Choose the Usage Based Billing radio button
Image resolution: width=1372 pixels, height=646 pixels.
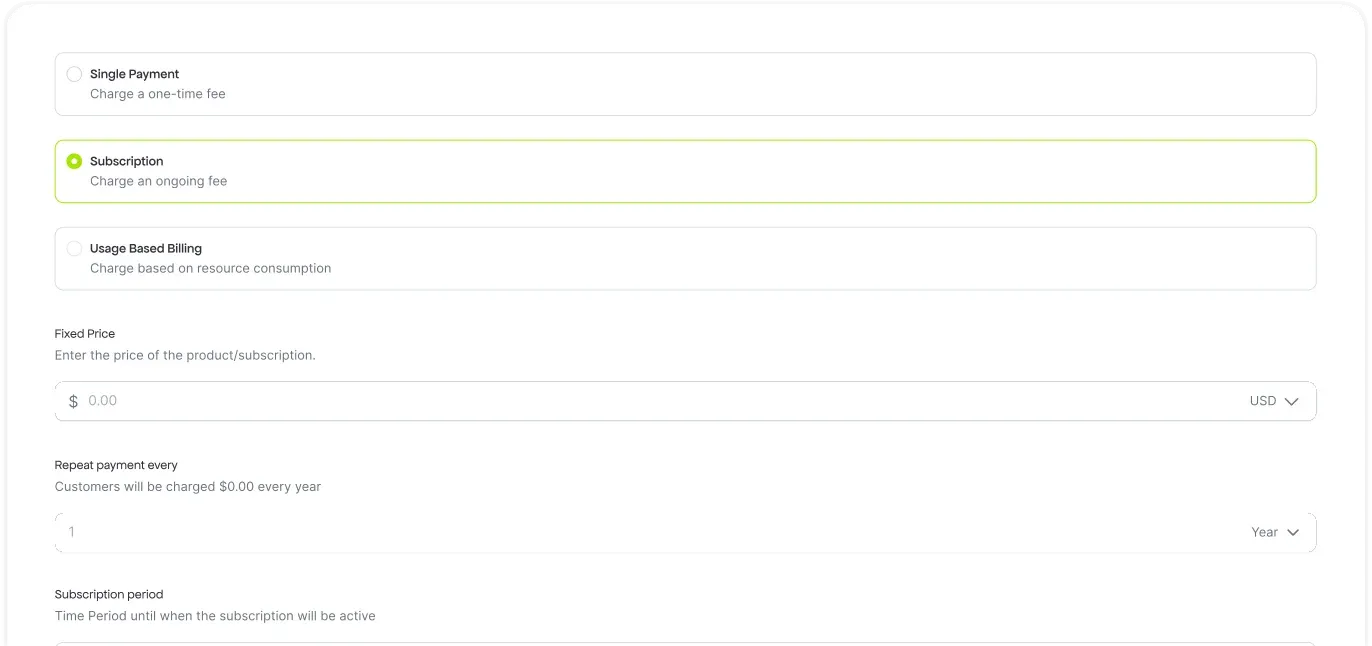click(74, 248)
